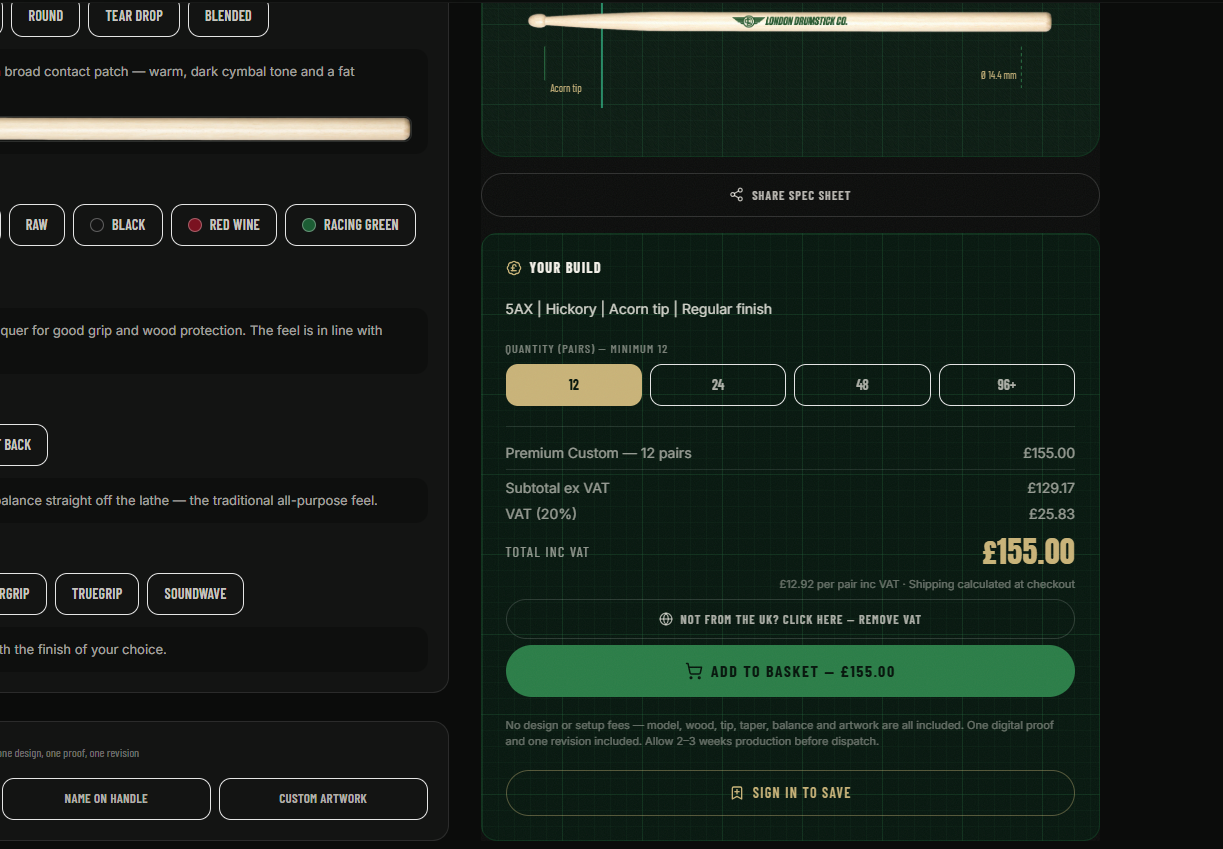Viewport: 1223px width, 849px height.
Task: Choose the Truegrip grip option
Action: coord(97,594)
